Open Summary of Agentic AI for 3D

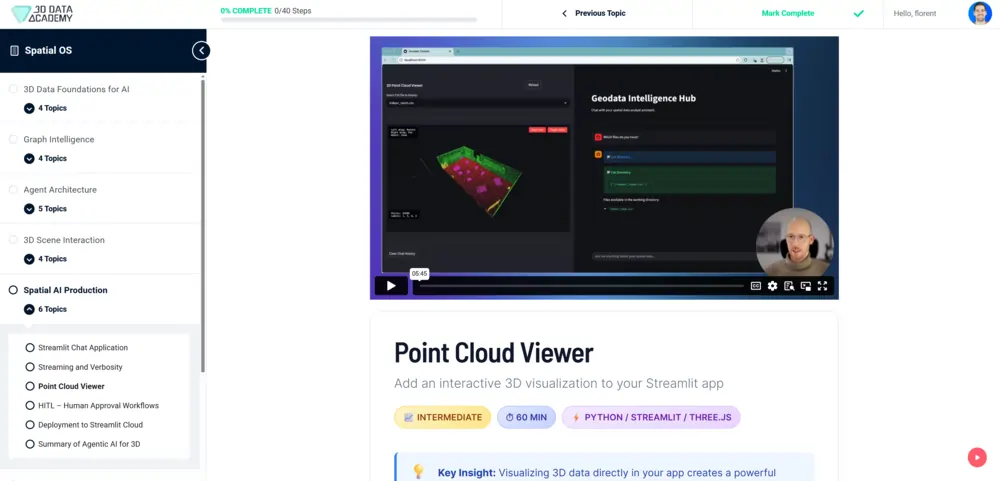[x=89, y=443]
